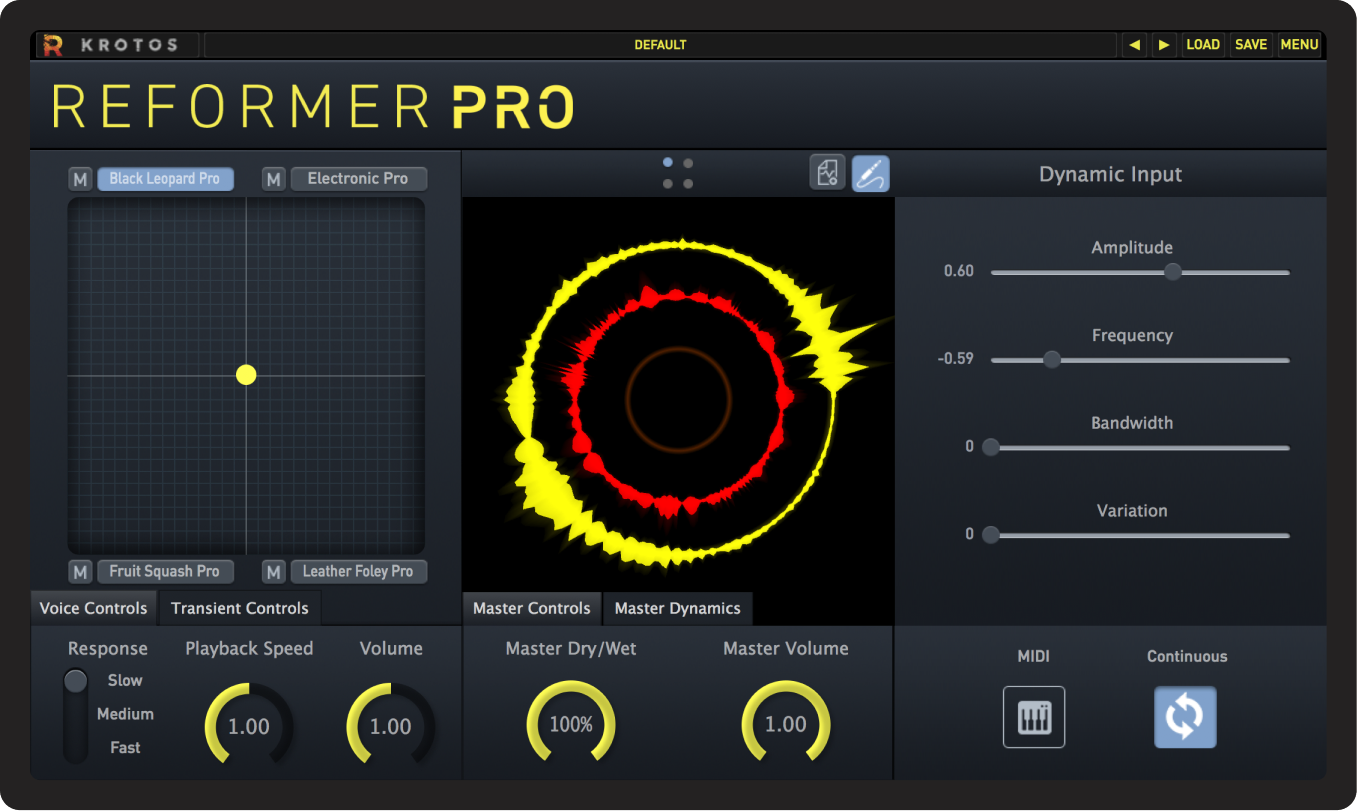The width and height of the screenshot is (1357, 811).
Task: Click the top-left highlighted view dot
Action: coord(668,162)
